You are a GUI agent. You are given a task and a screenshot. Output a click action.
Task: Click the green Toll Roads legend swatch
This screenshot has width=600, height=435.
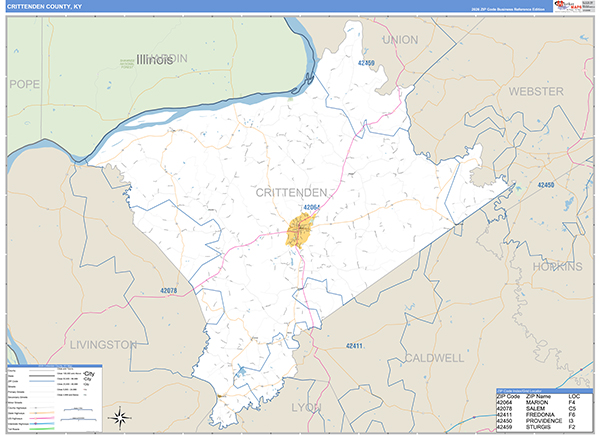click(42, 428)
